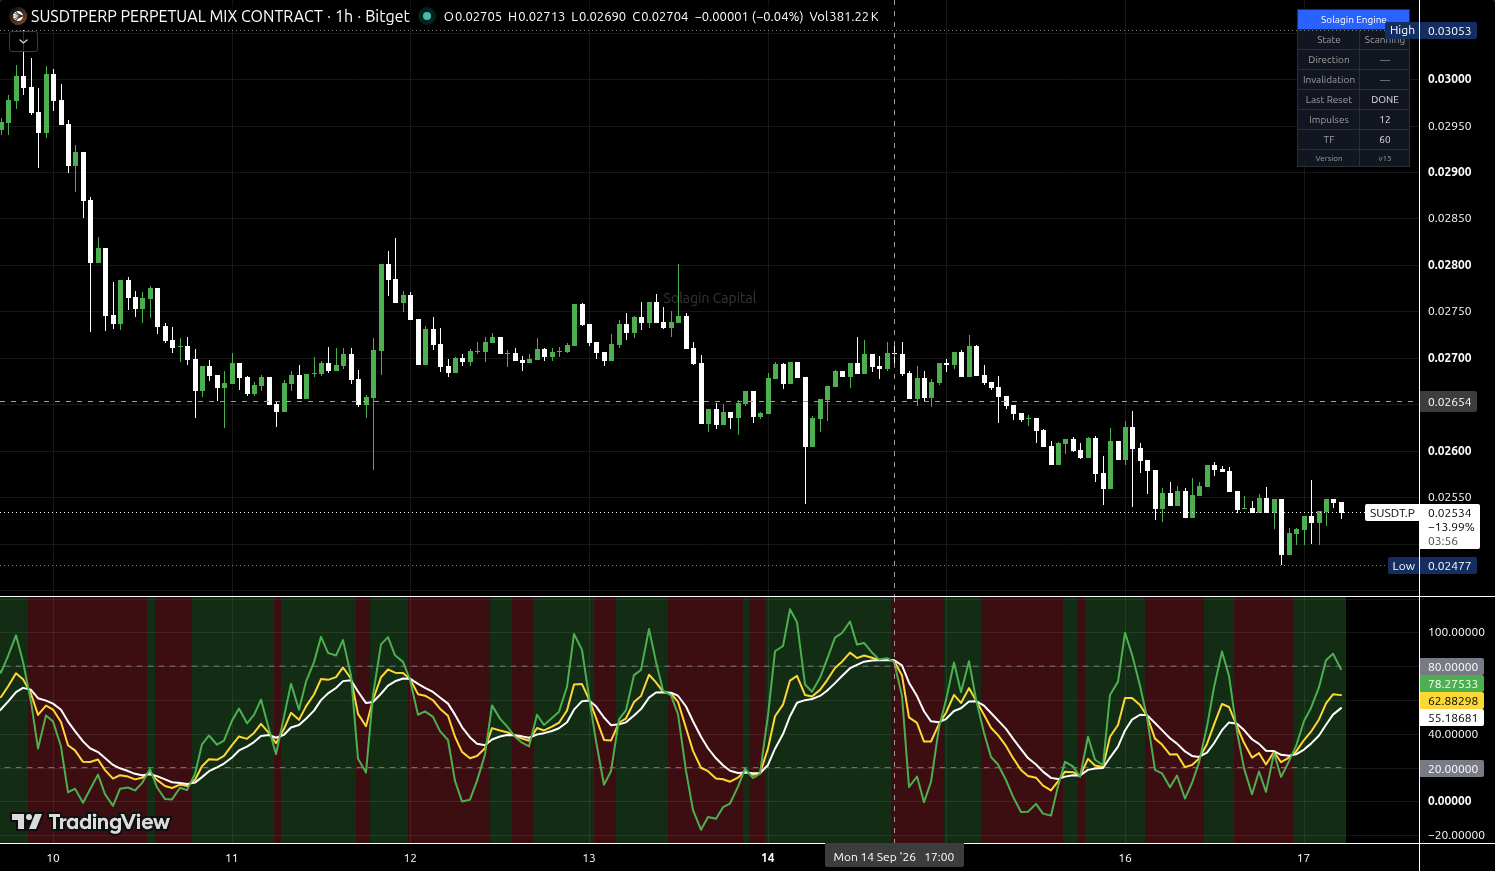The width and height of the screenshot is (1495, 871).
Task: Click the TF value 60 cell
Action: pyautogui.click(x=1385, y=140)
